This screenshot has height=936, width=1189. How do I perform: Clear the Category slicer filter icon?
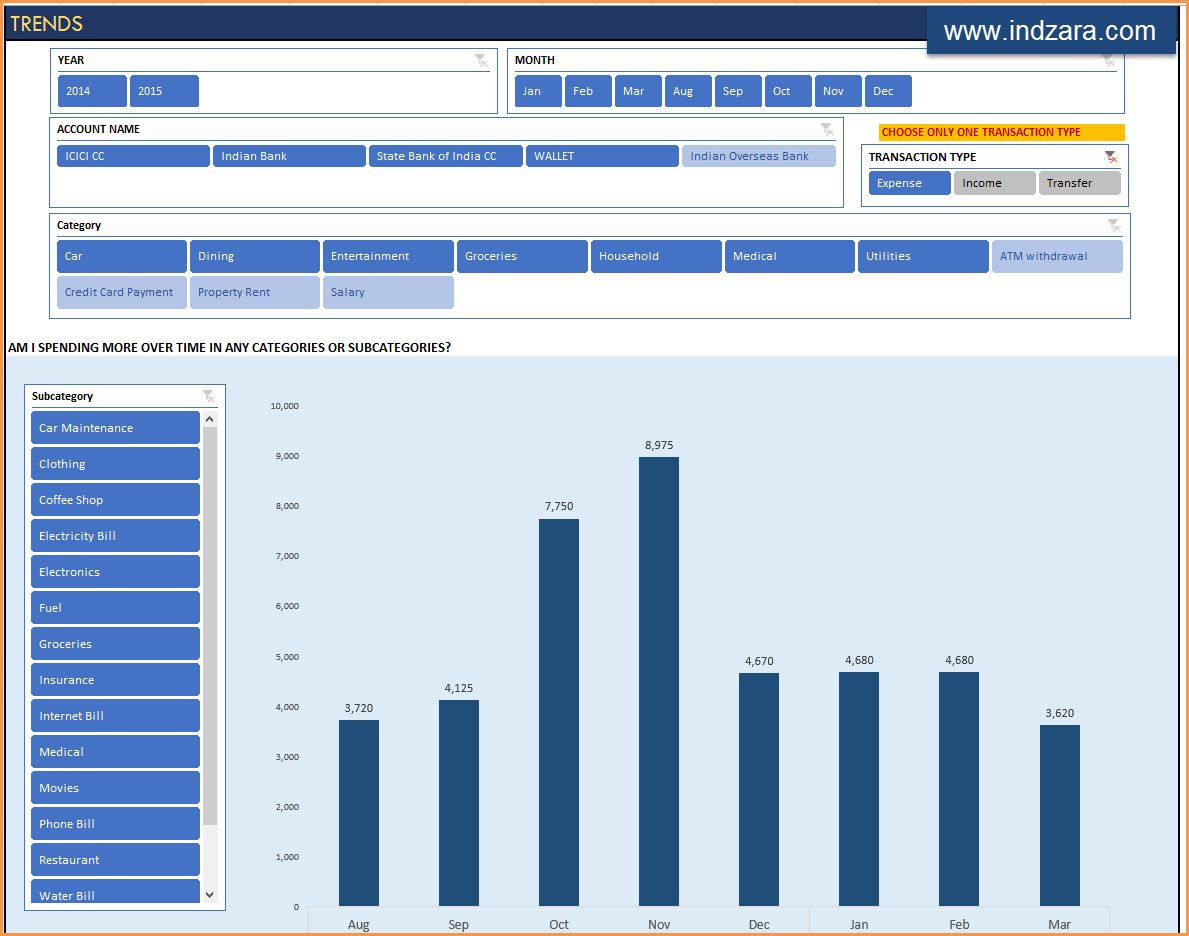(1114, 226)
